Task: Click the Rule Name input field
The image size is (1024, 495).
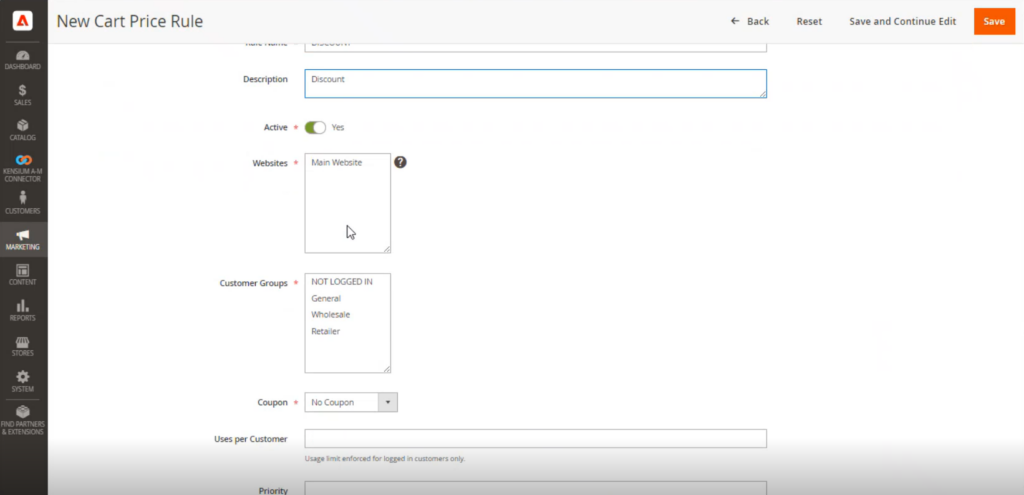Action: (x=536, y=48)
